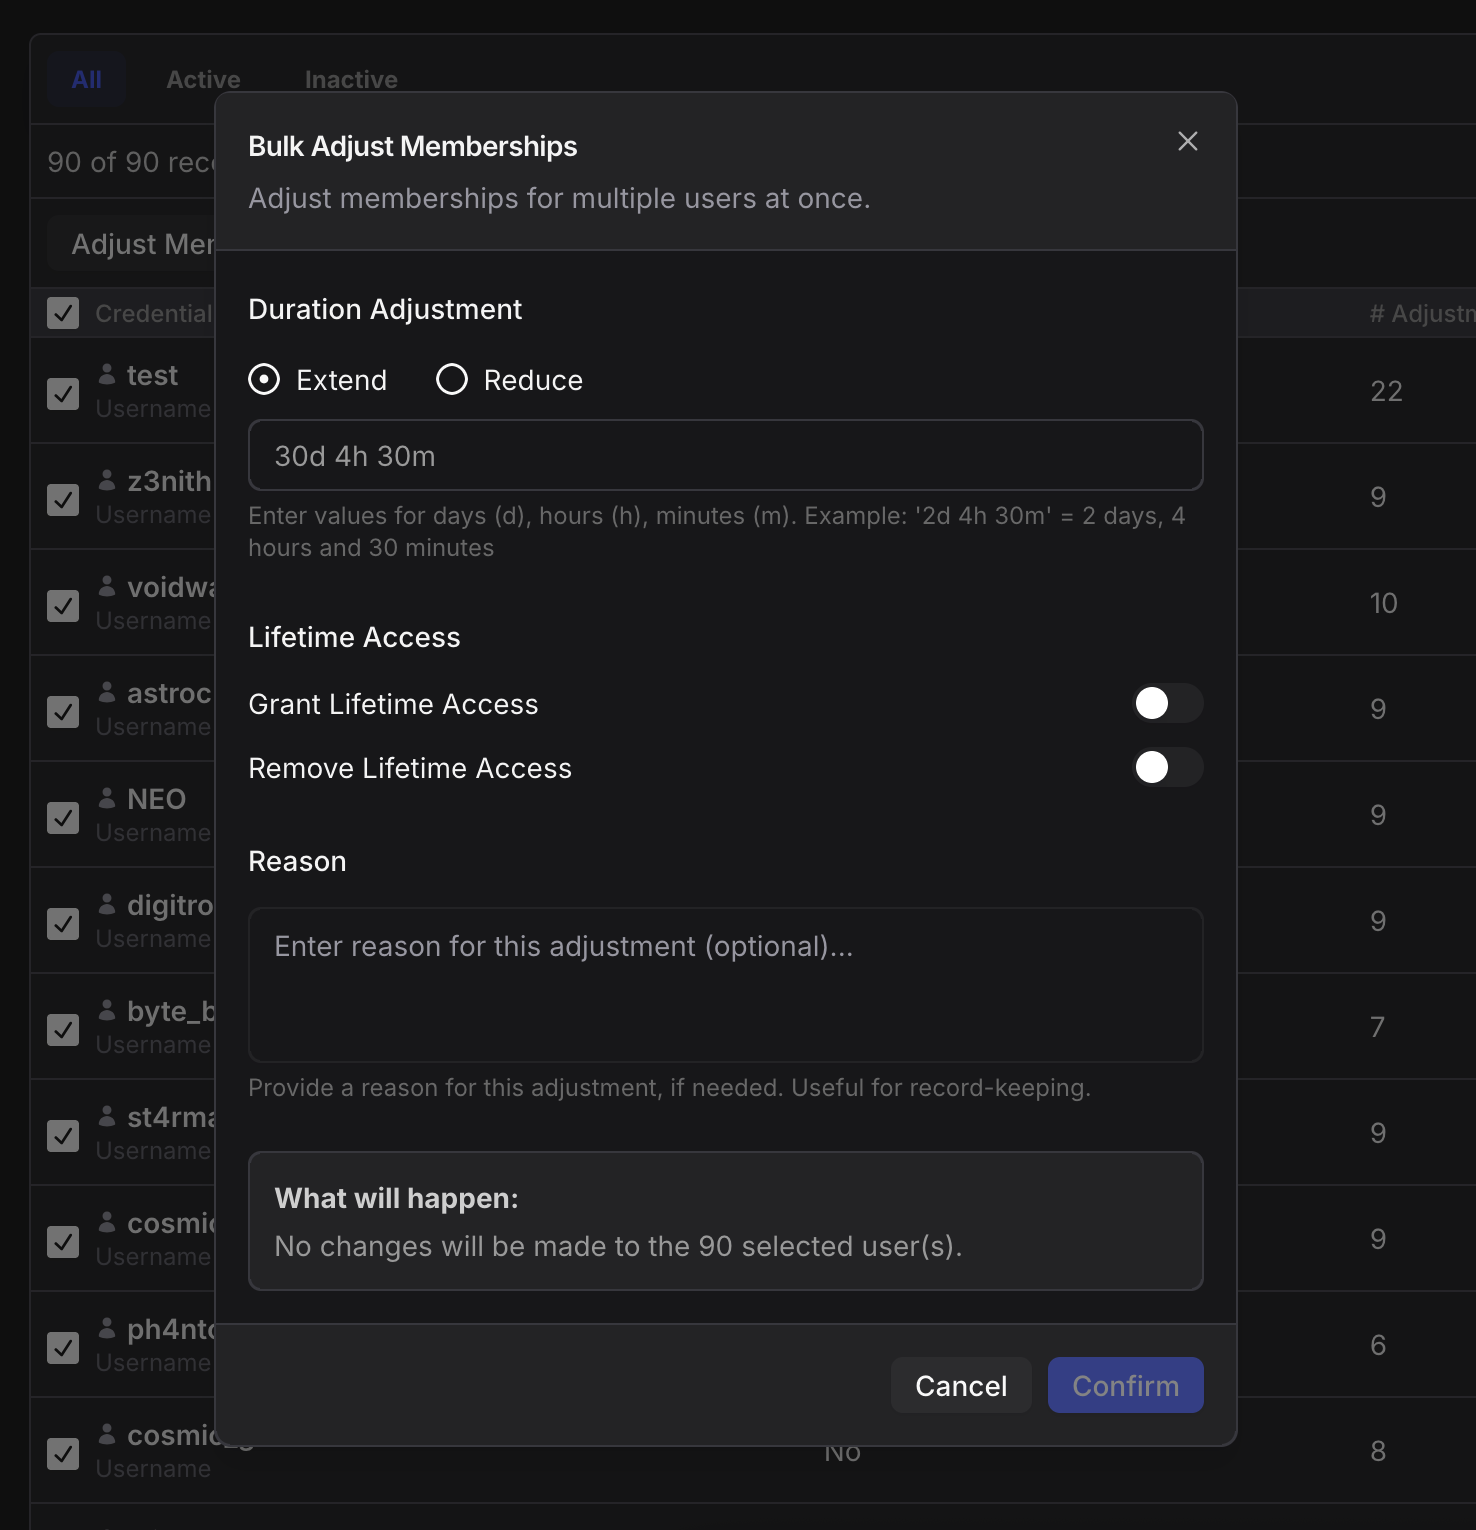Open the Inactive tab
The height and width of the screenshot is (1530, 1476).
(351, 79)
